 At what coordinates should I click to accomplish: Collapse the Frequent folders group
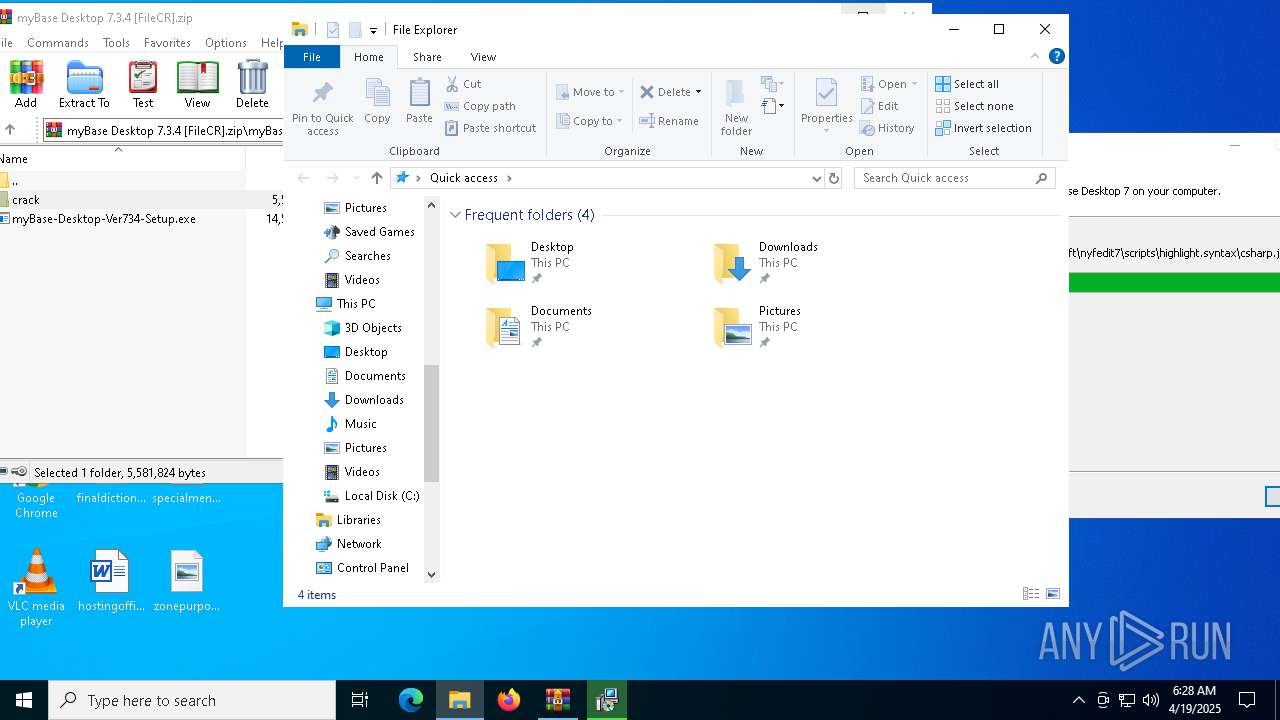(x=455, y=215)
